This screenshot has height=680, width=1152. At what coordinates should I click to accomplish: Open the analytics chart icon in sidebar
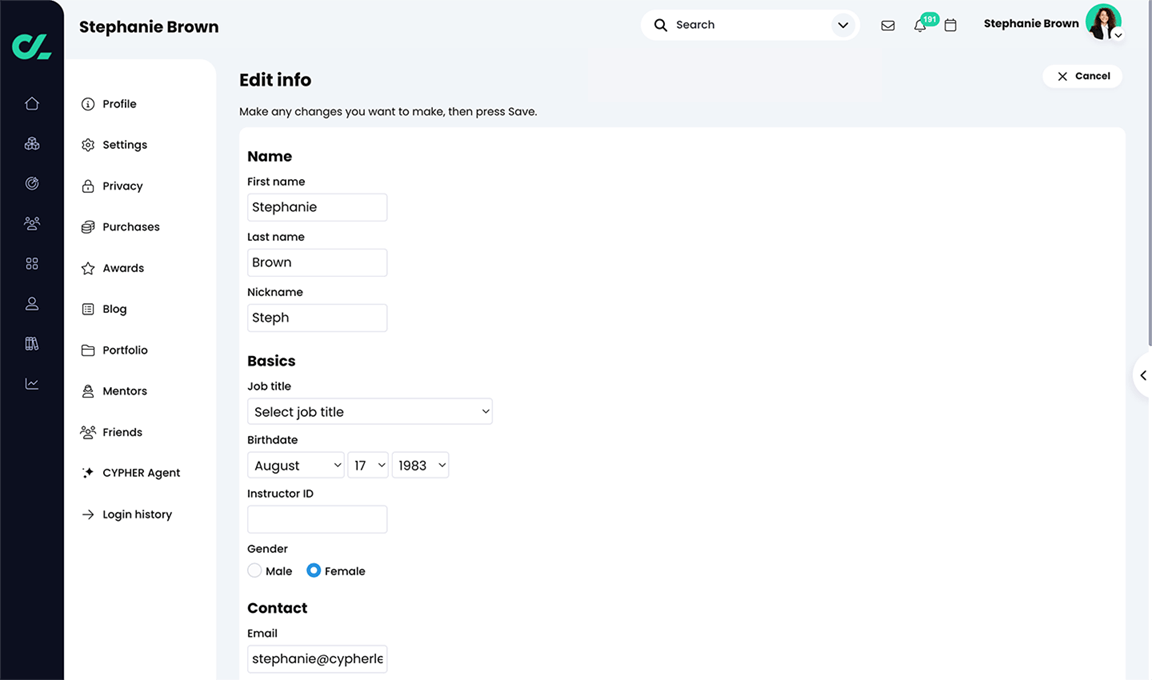(32, 384)
